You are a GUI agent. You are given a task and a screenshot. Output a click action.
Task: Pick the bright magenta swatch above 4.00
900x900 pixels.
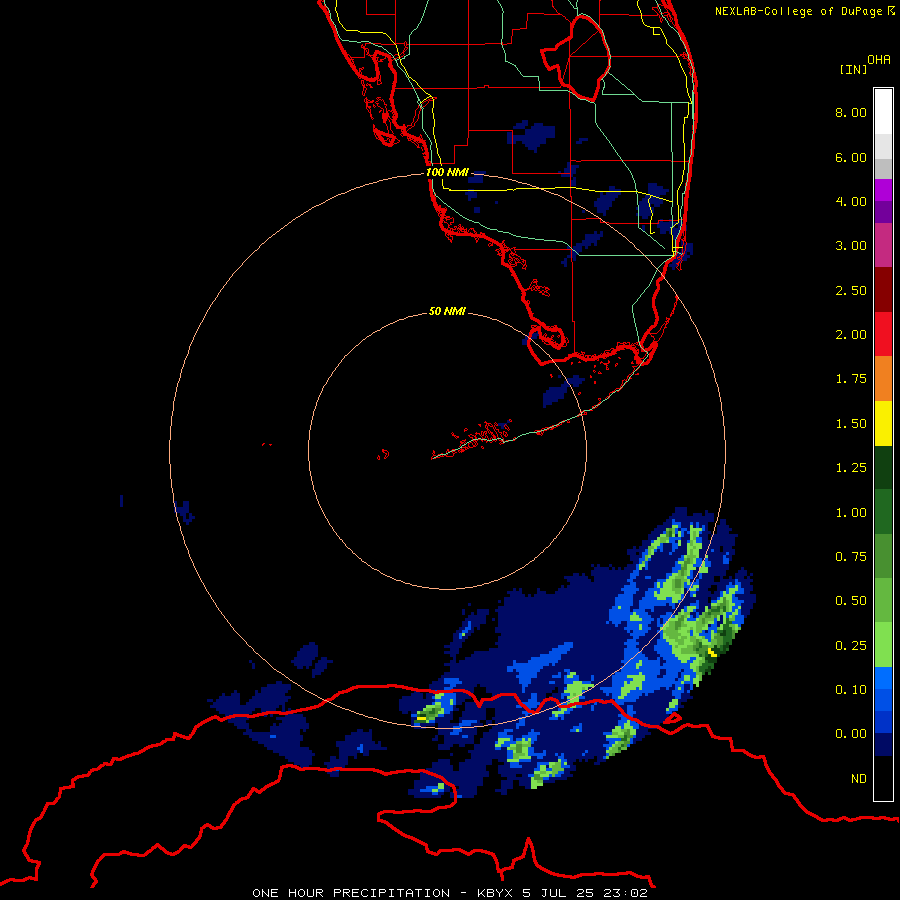[883, 190]
